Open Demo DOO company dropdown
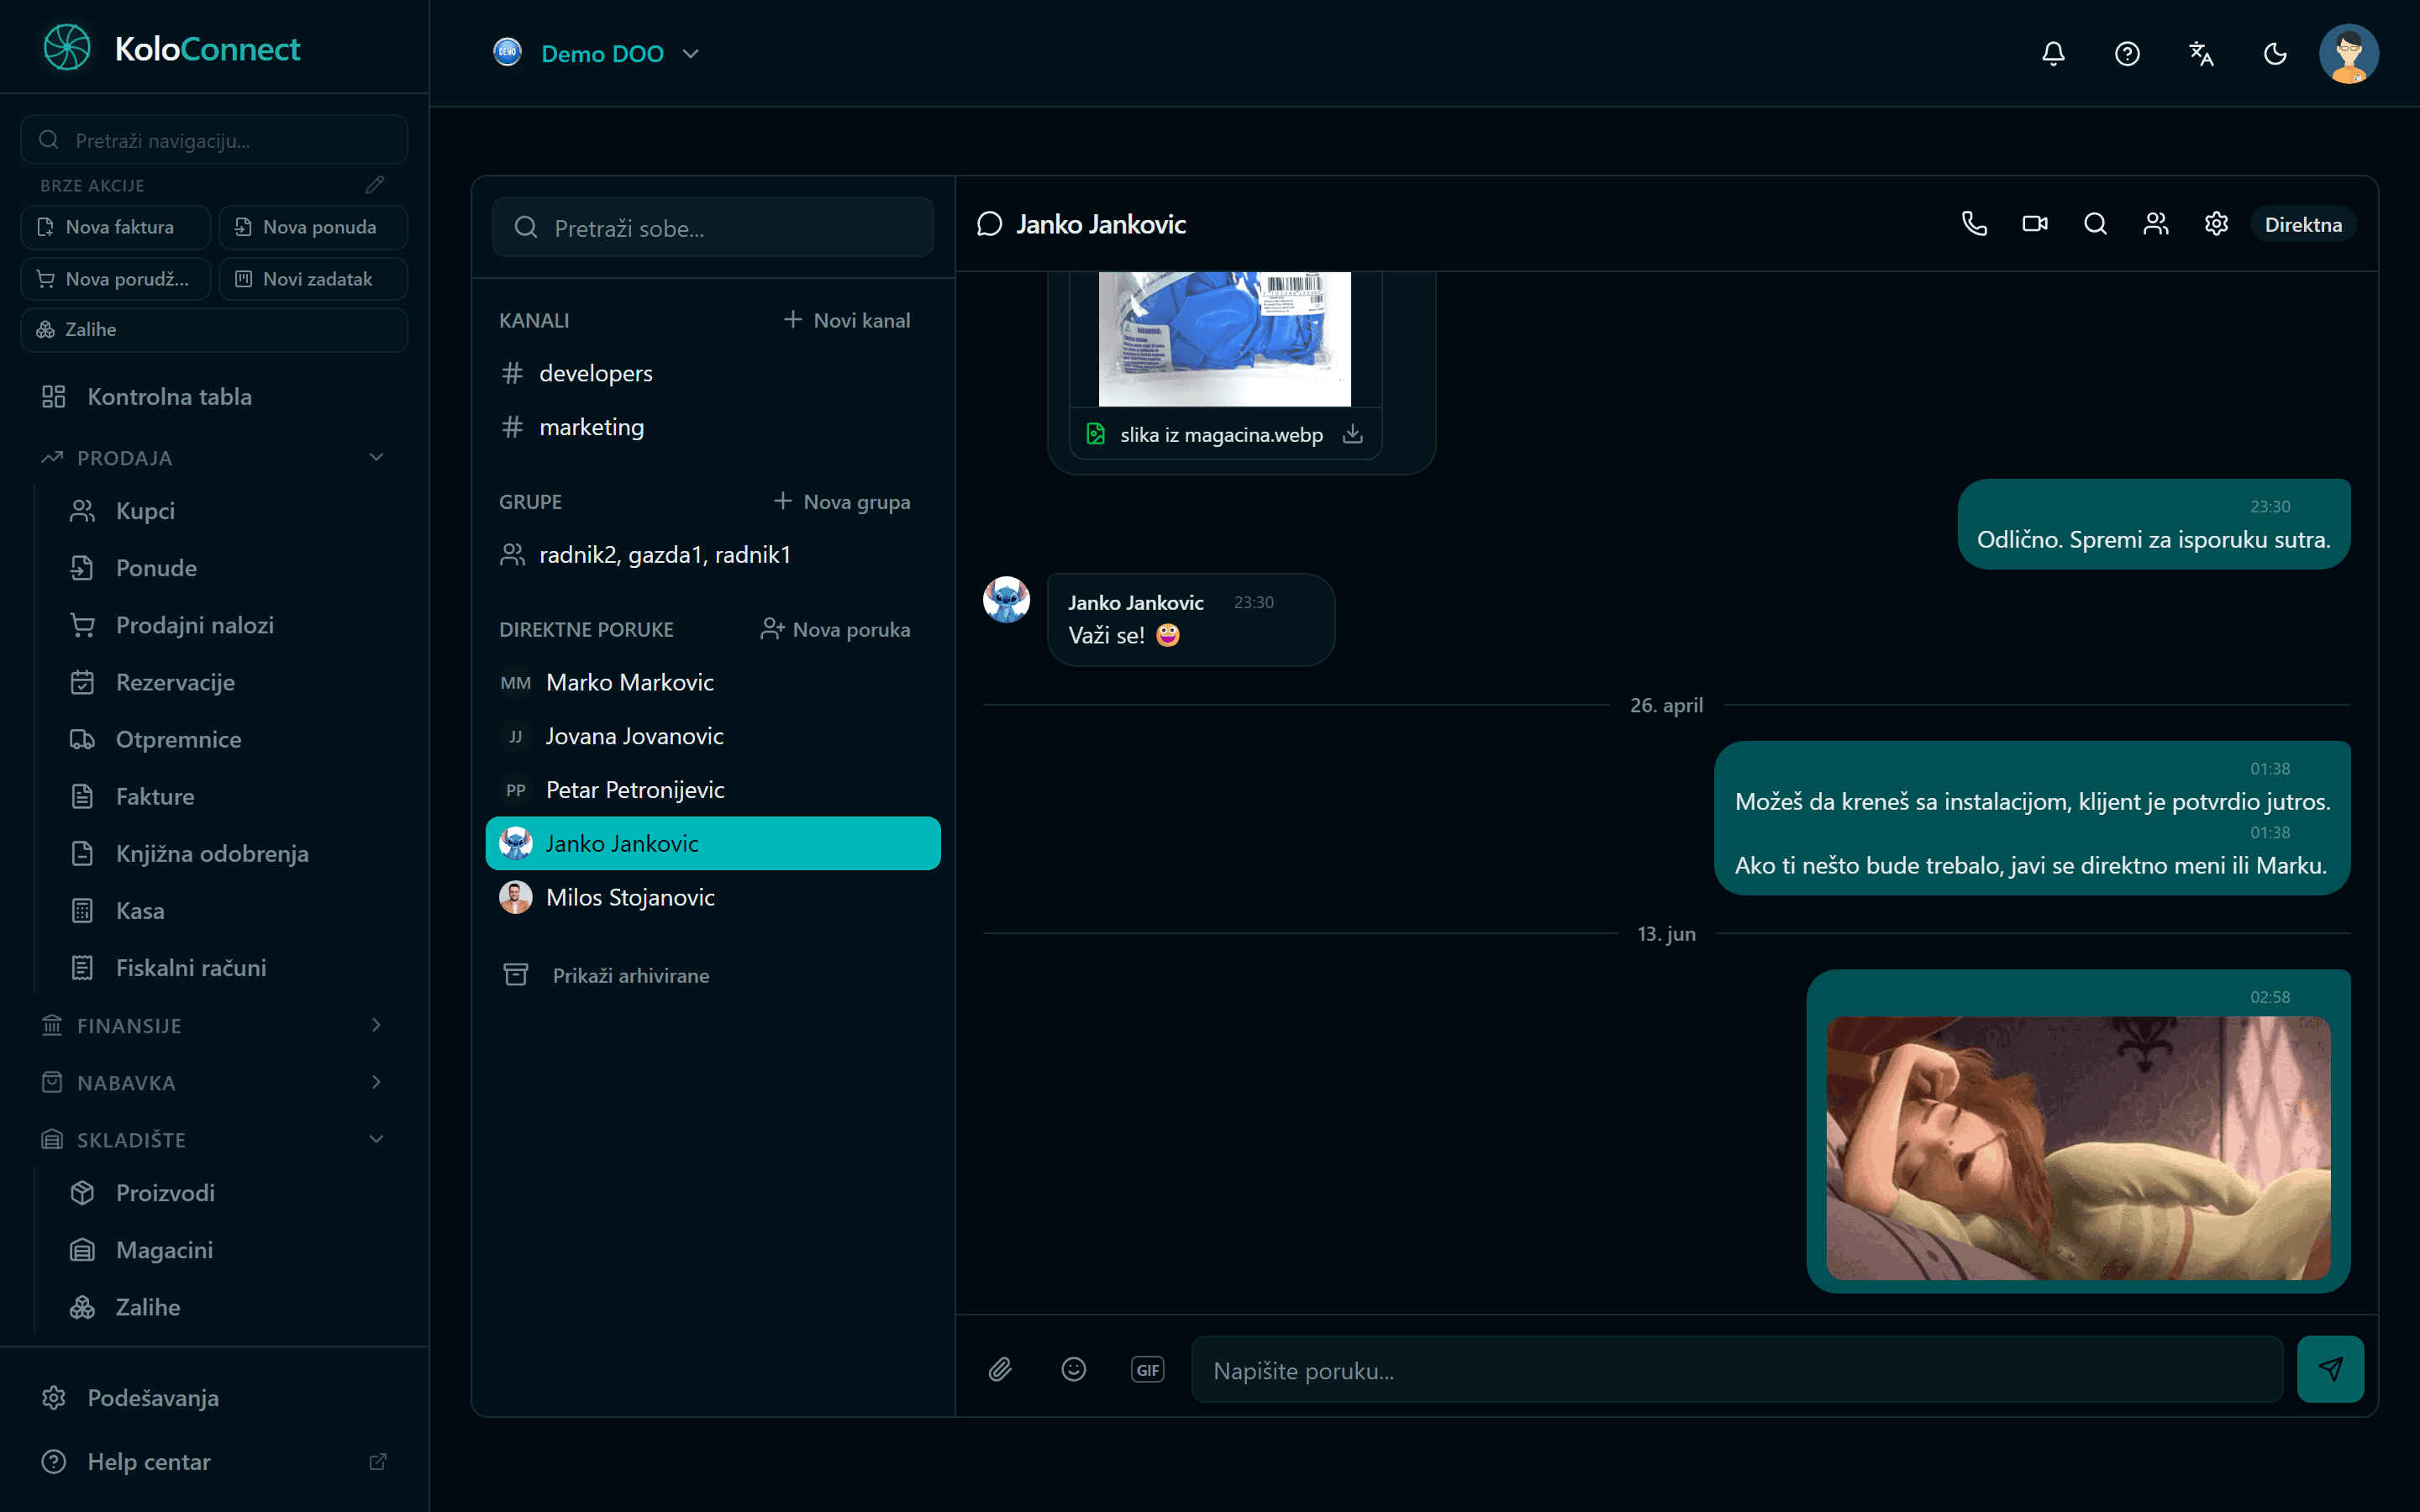The height and width of the screenshot is (1512, 2420). [597, 53]
